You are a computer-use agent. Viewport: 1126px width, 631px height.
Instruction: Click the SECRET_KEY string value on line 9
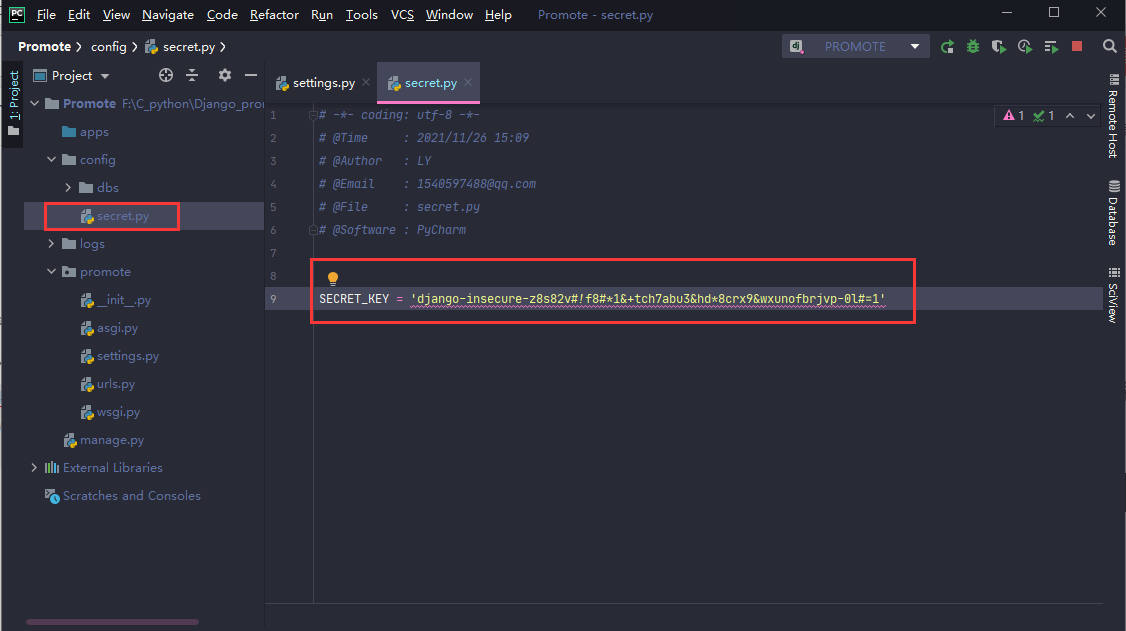[x=648, y=299]
